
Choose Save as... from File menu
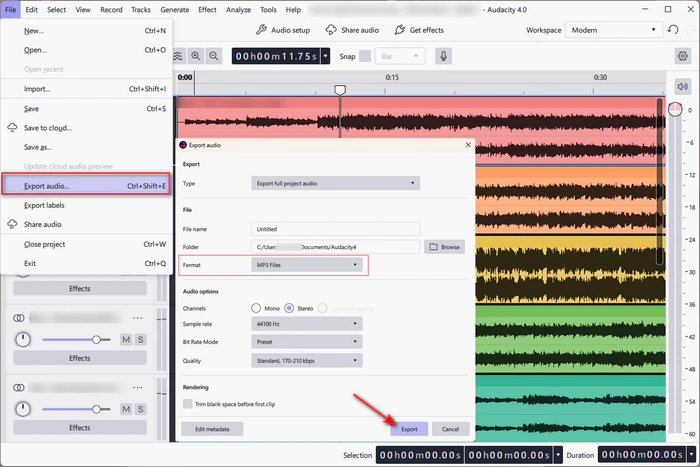[x=86, y=147]
